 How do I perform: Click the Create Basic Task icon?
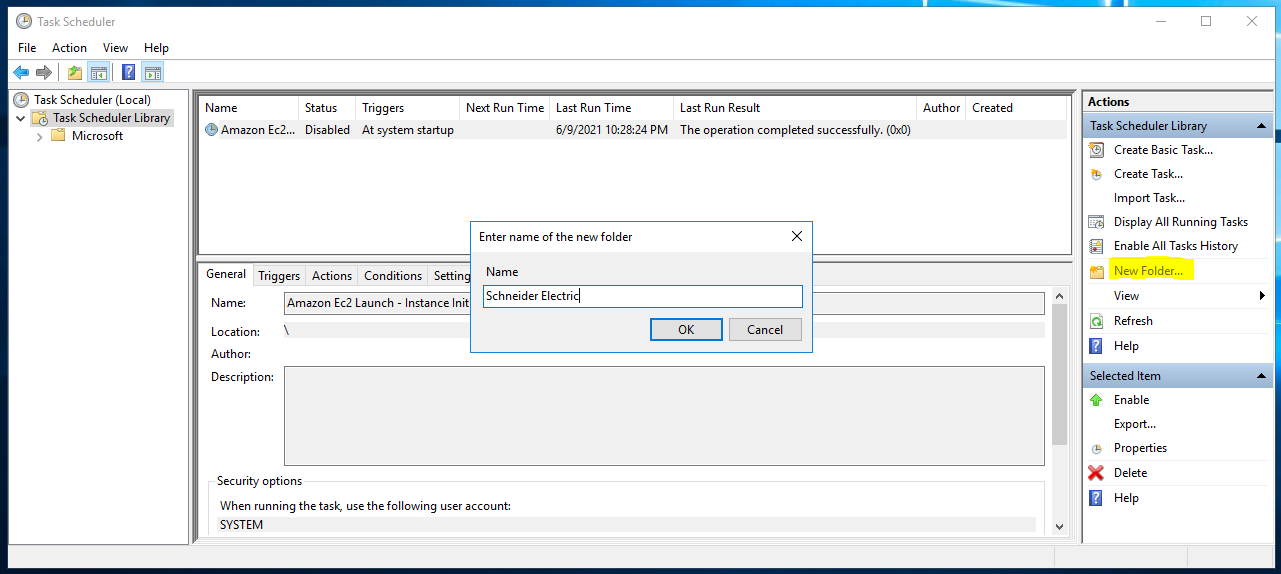click(1097, 150)
